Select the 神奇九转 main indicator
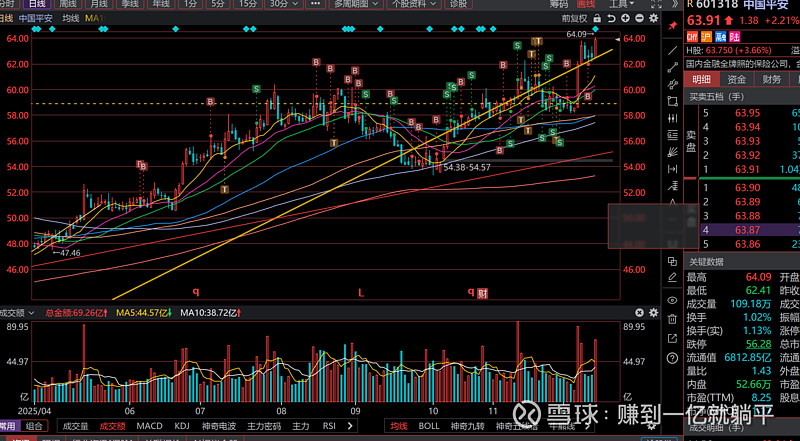This screenshot has height=441, width=800. point(467,426)
